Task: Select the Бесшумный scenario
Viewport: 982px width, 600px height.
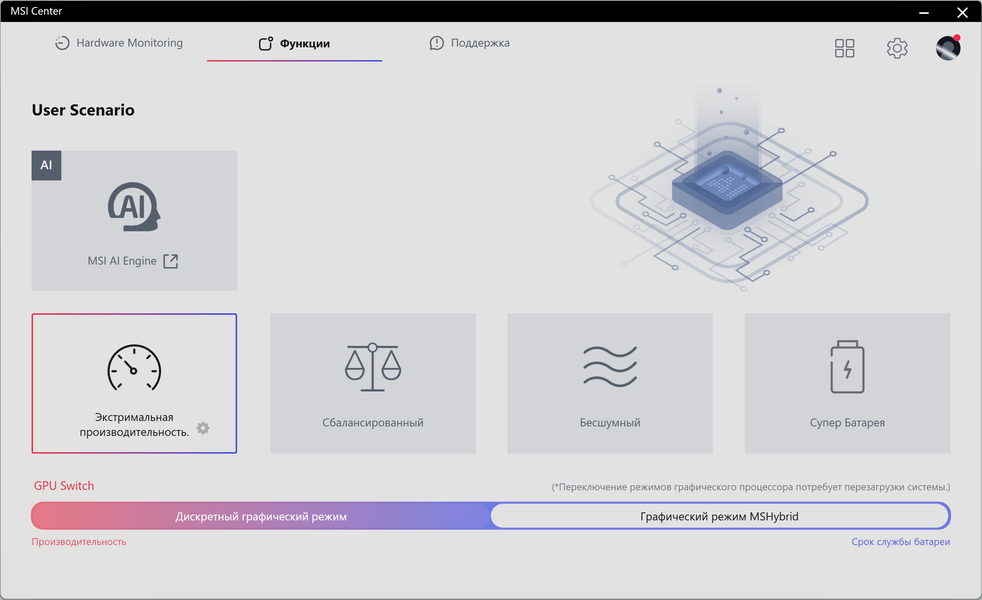Action: click(610, 383)
